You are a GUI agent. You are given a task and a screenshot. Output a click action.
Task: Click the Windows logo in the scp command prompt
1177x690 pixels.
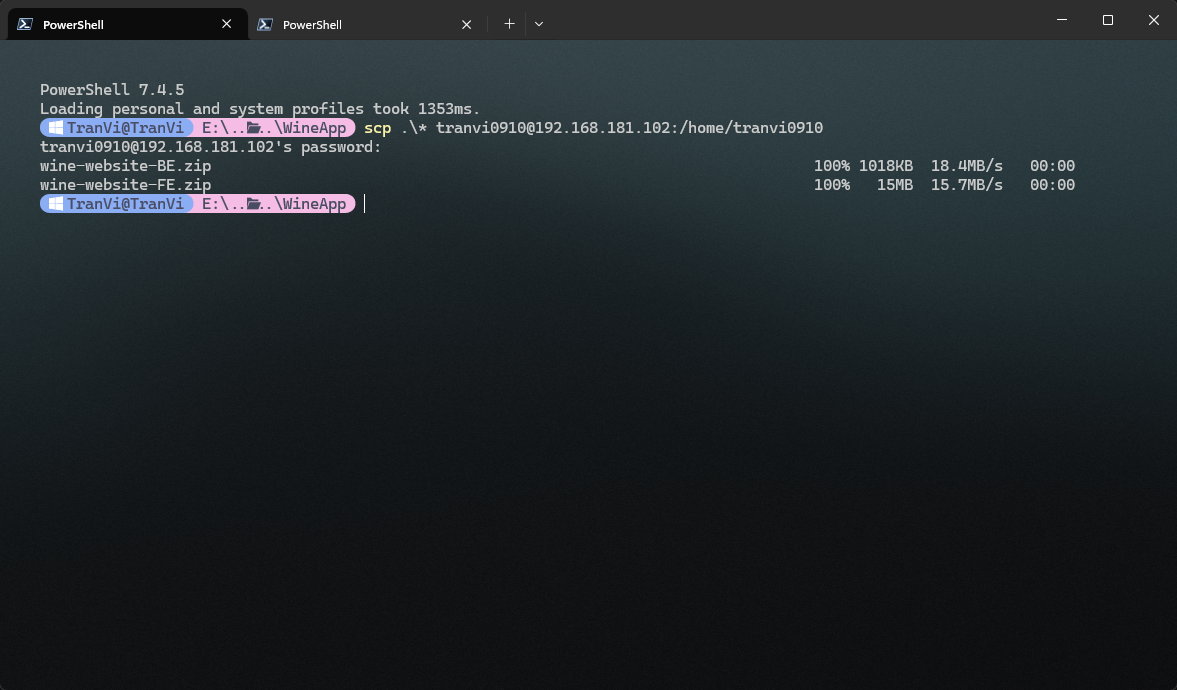pos(56,128)
